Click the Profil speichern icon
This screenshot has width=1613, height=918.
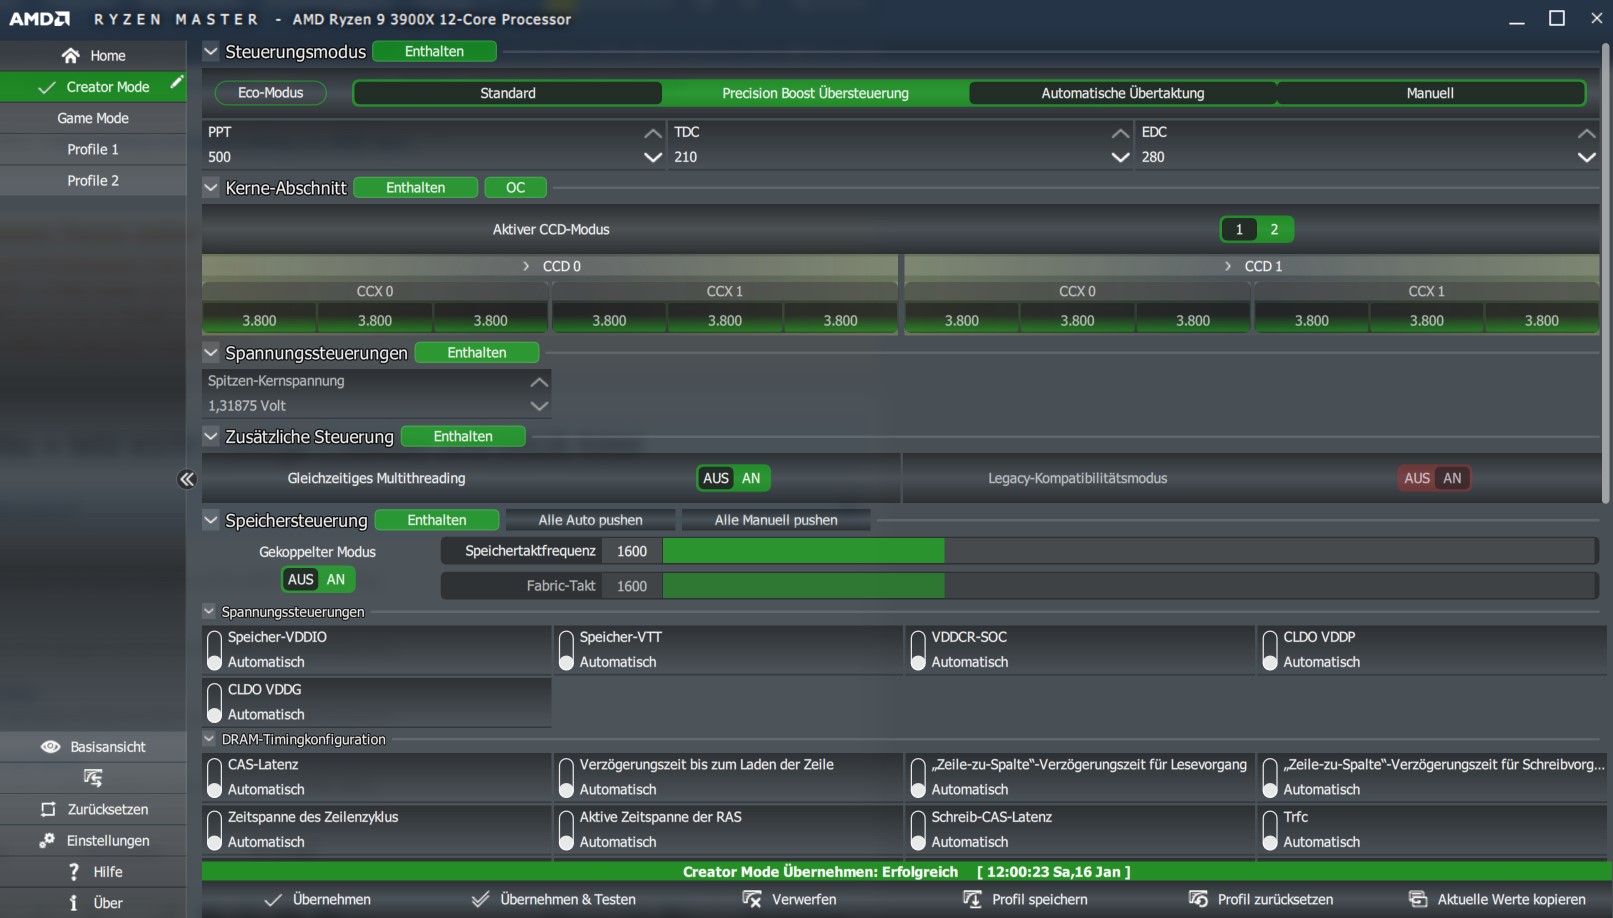pyautogui.click(x=972, y=899)
